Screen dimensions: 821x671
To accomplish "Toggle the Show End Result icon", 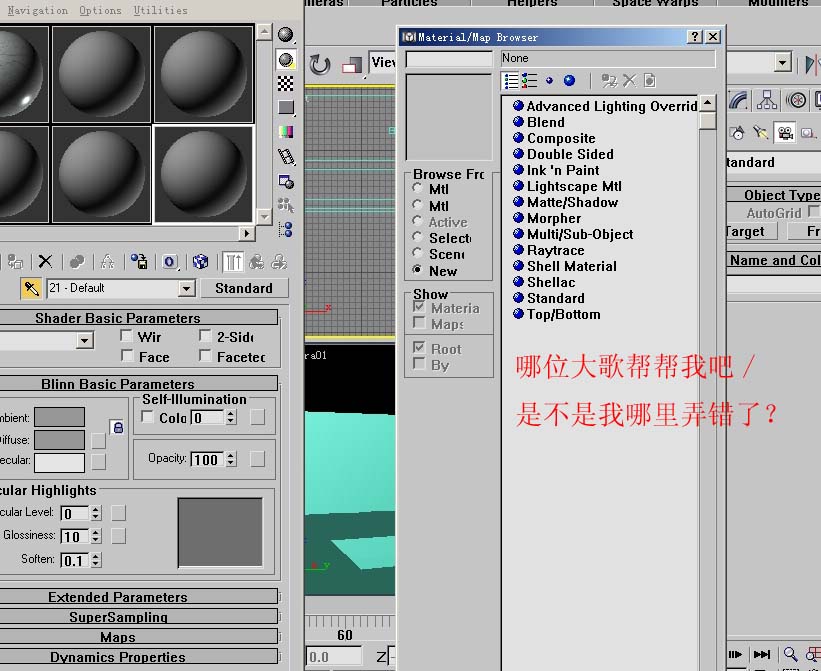I will (233, 261).
